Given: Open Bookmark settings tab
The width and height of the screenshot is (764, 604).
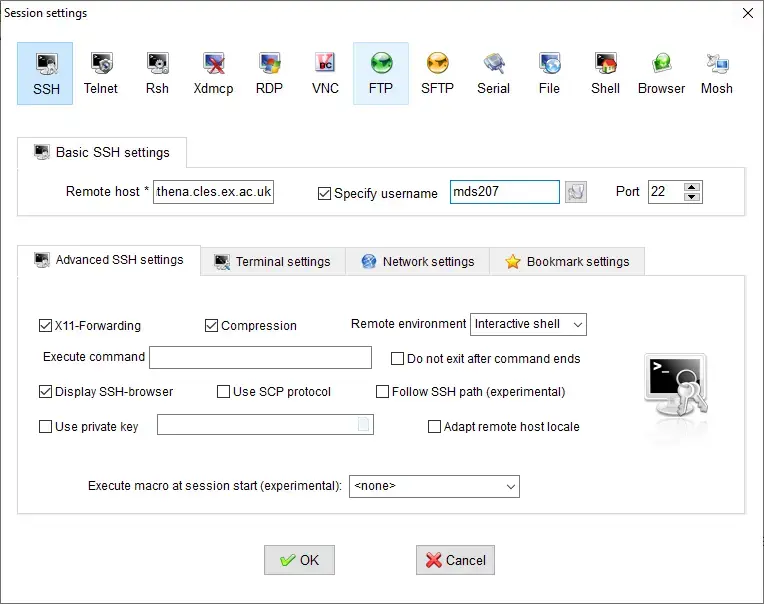Looking at the screenshot, I should tap(567, 262).
